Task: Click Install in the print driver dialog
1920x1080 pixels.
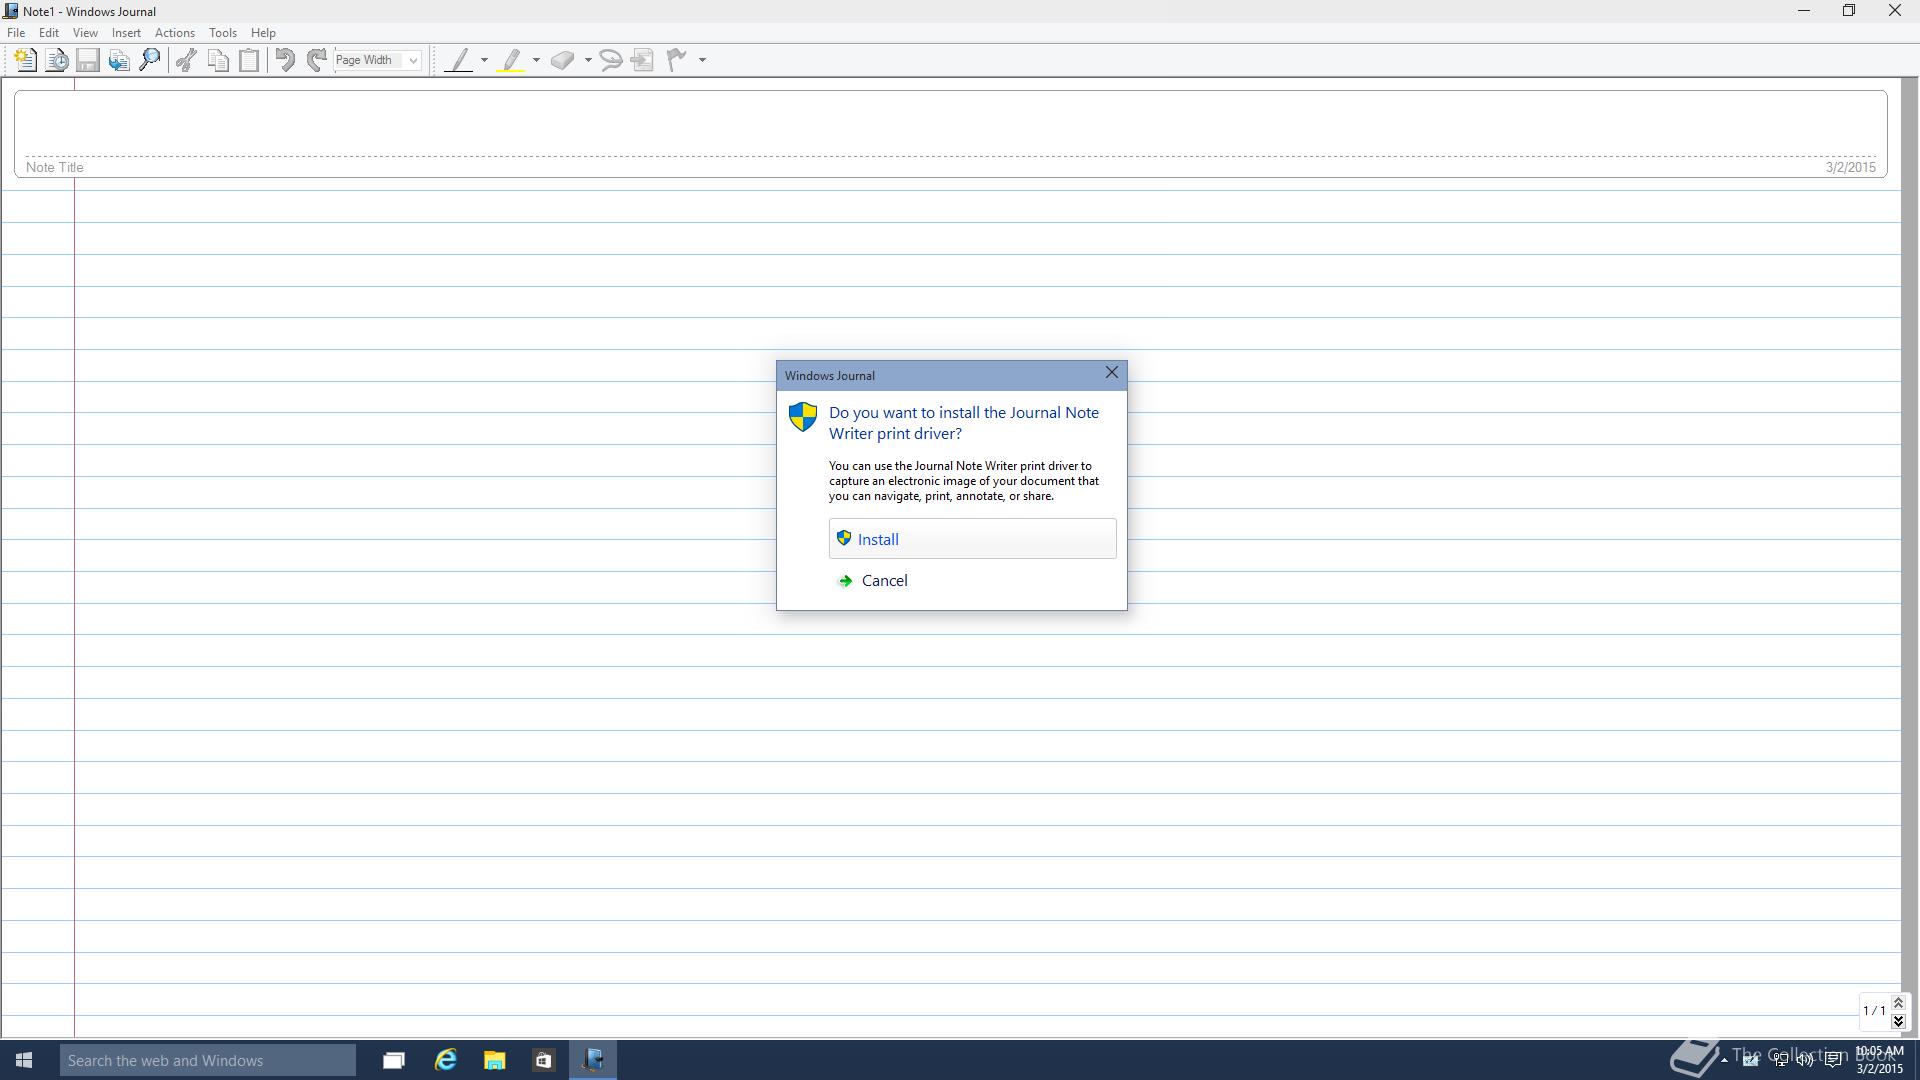Action: click(972, 539)
